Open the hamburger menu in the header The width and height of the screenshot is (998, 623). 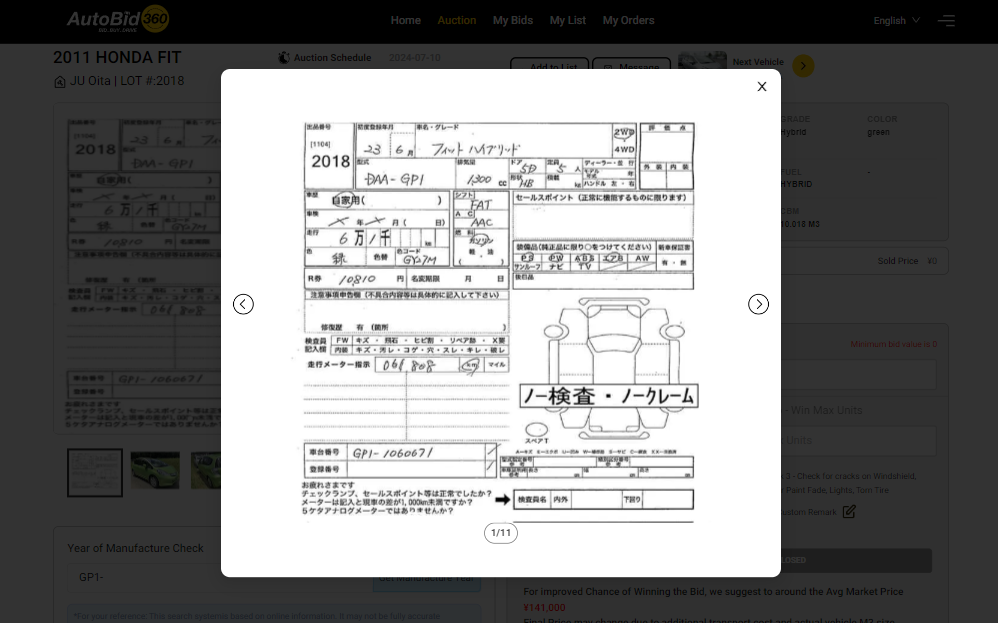tap(946, 20)
